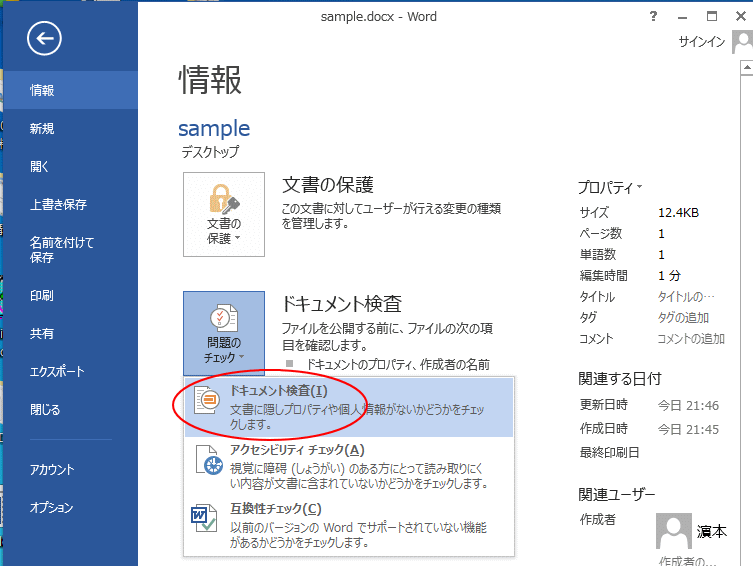Click the back arrow circle icon
Viewport: 753px width, 566px height.
(x=44, y=38)
